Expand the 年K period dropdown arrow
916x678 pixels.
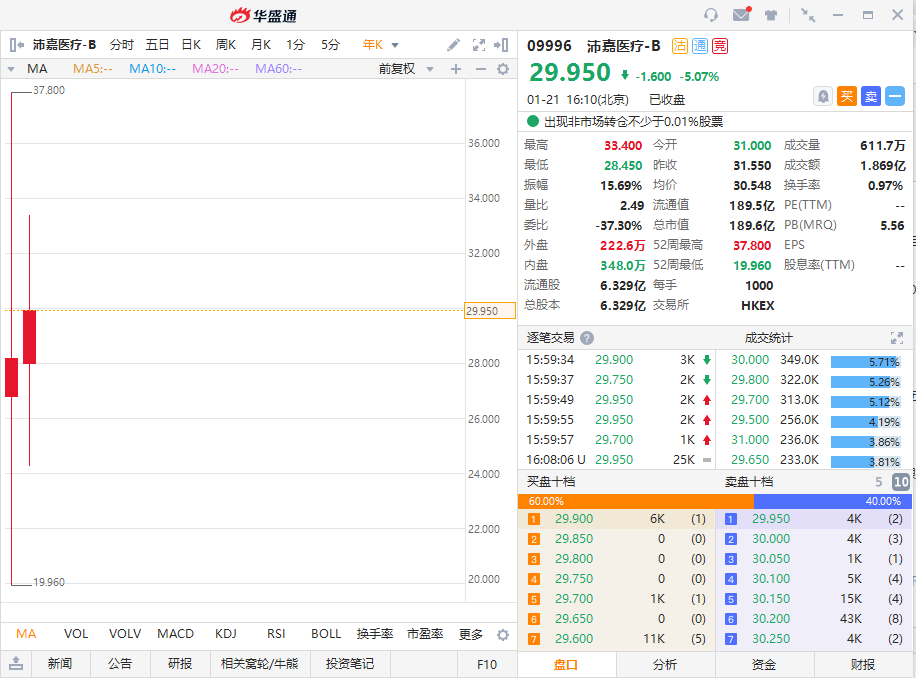click(395, 45)
